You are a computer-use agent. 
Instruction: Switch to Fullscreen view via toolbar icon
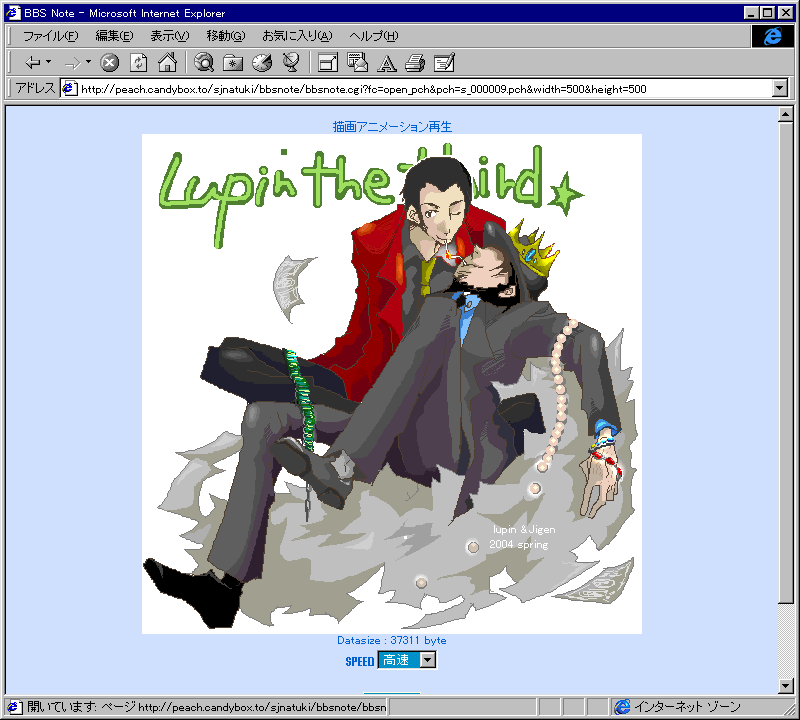click(x=328, y=63)
